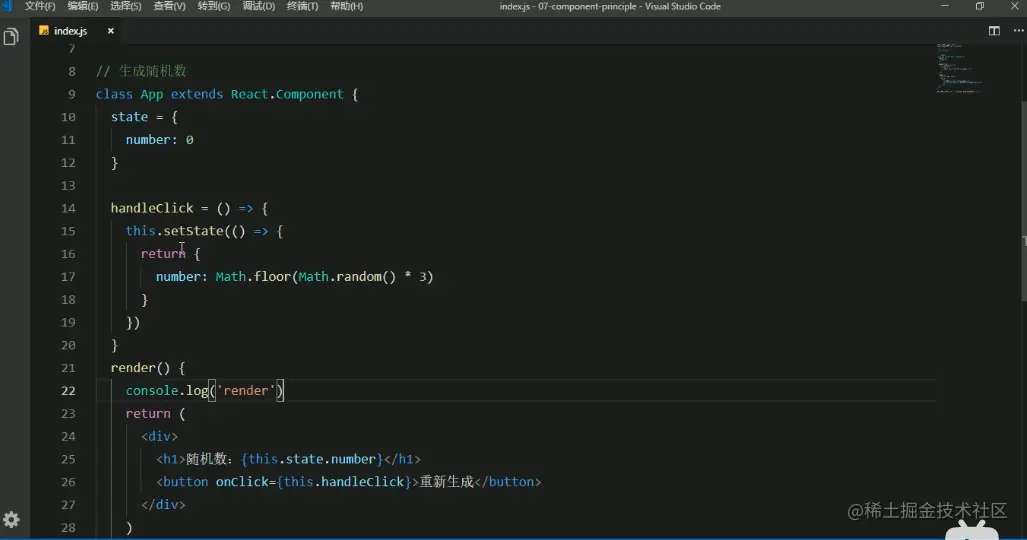The image size is (1027, 540).
Task: Open the Manage gear icon
Action: click(11, 520)
